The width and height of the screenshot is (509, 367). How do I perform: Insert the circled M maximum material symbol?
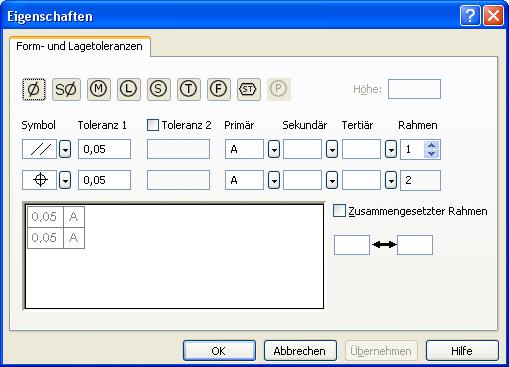tap(99, 89)
